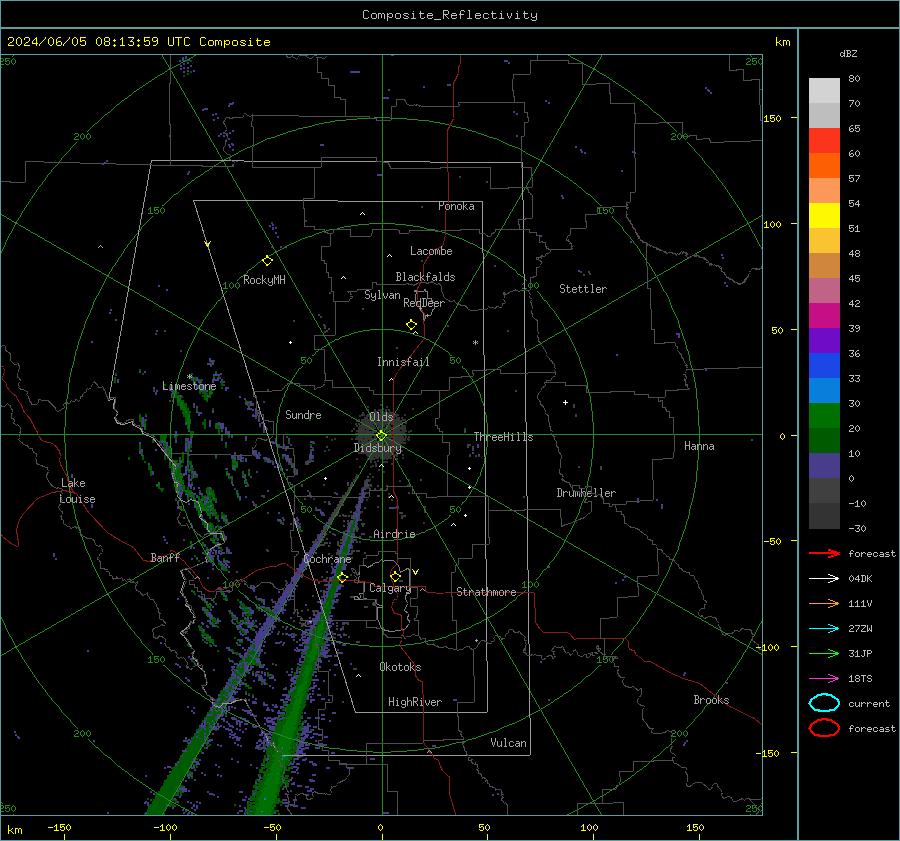Screen dimensions: 900x841
Task: Click the Calgary city label
Action: (x=390, y=588)
